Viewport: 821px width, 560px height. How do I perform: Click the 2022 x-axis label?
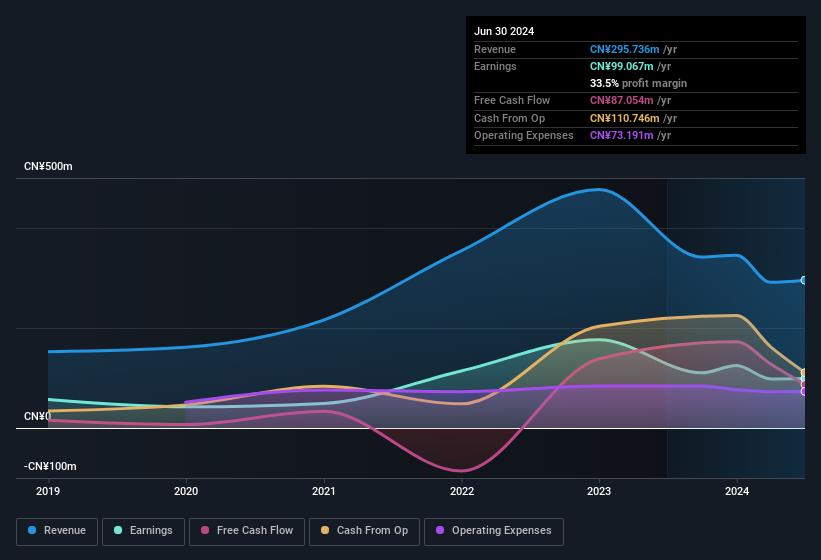tap(462, 491)
